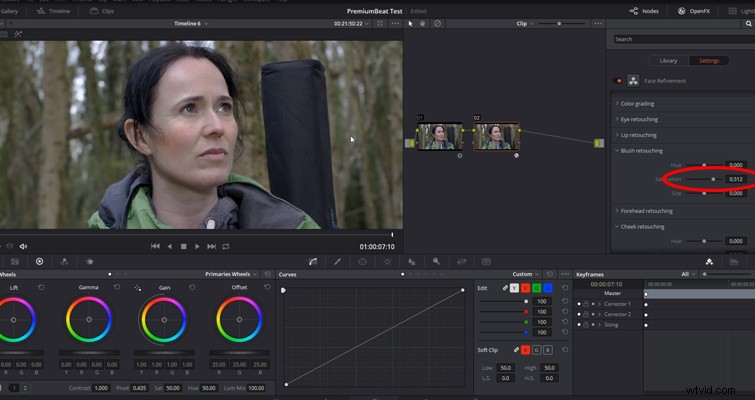755x400 pixels.
Task: Select the eyedropper Qualifier tool
Action: pos(338,261)
